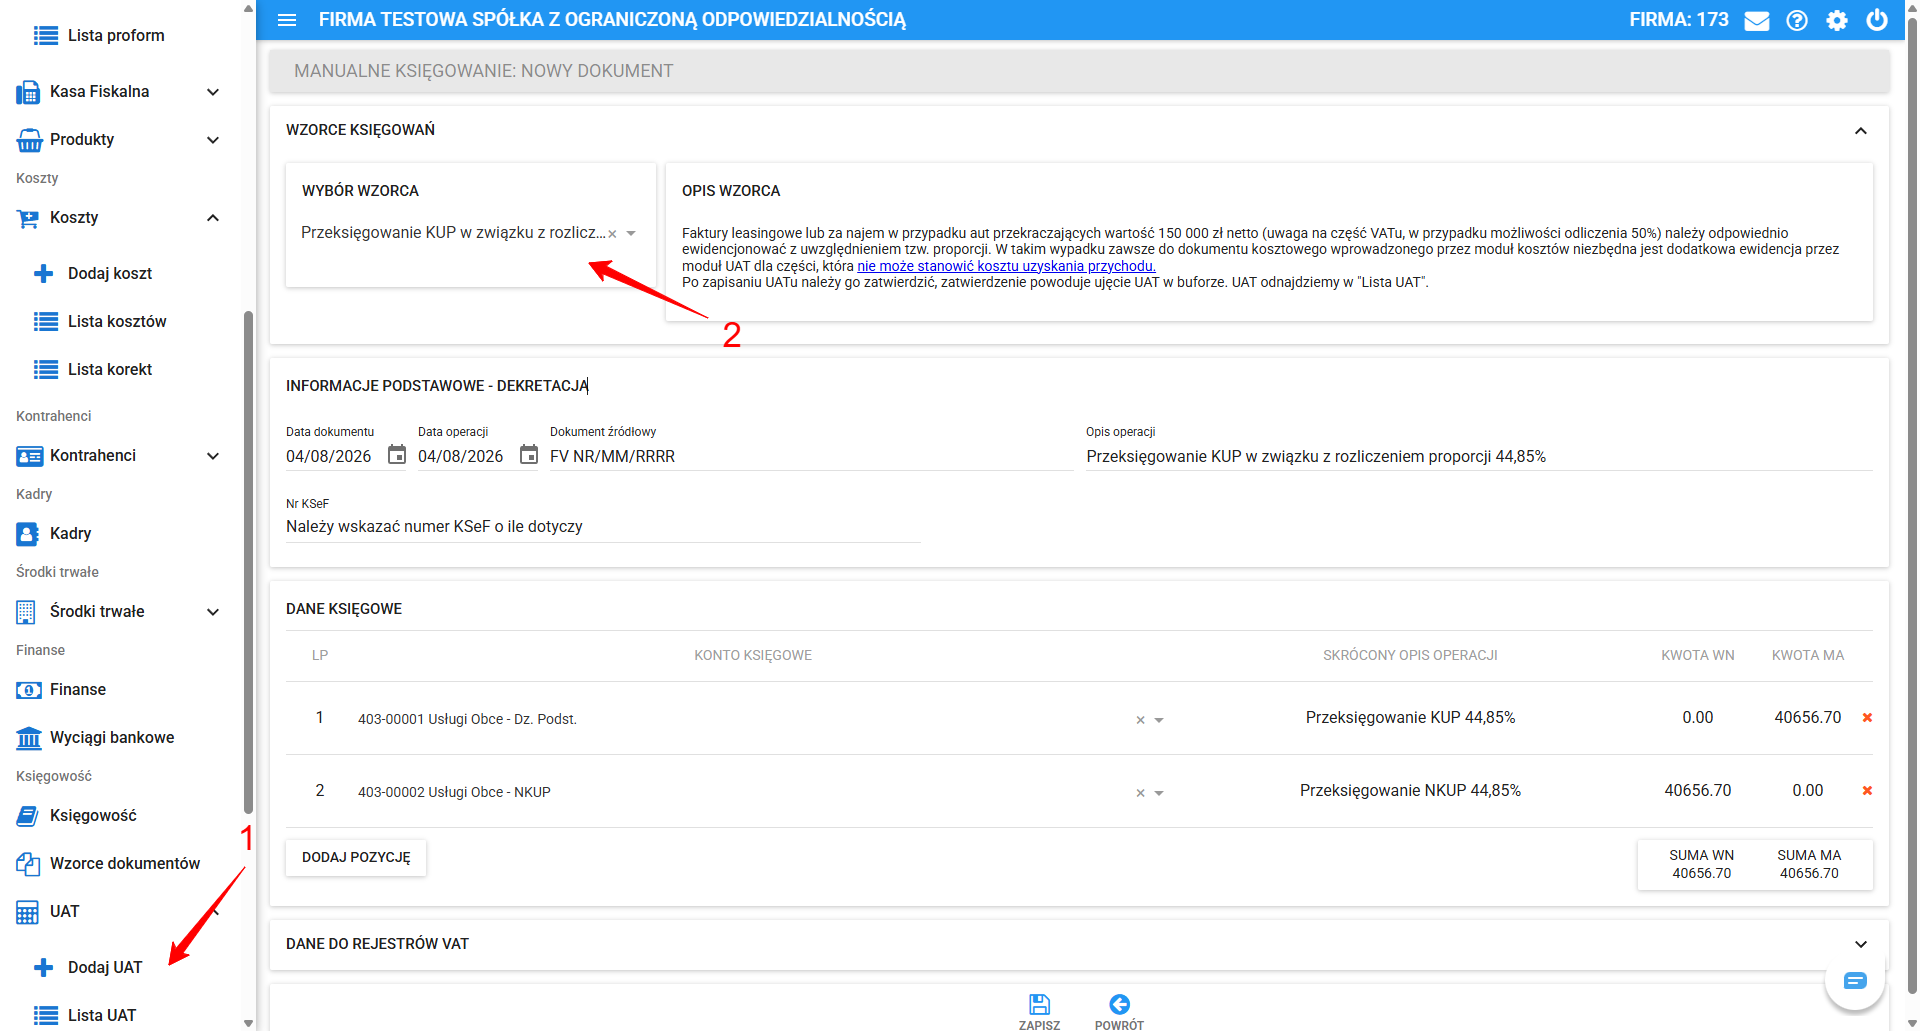Open the chat bubble widget
This screenshot has height=1031, width=1920.
[1855, 981]
